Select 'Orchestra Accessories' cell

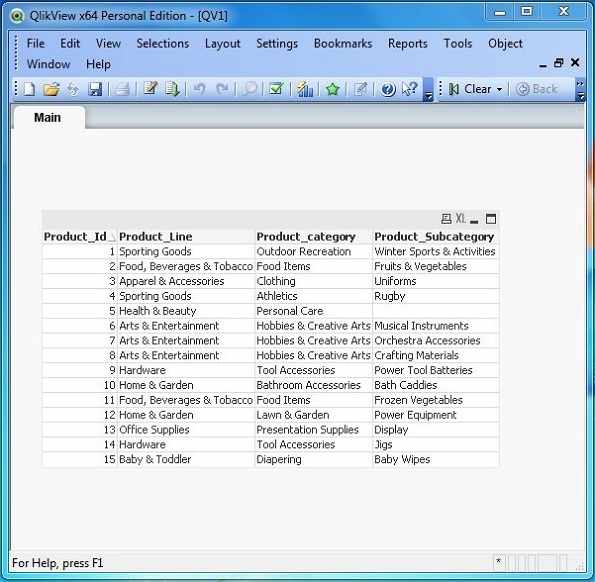436,340
